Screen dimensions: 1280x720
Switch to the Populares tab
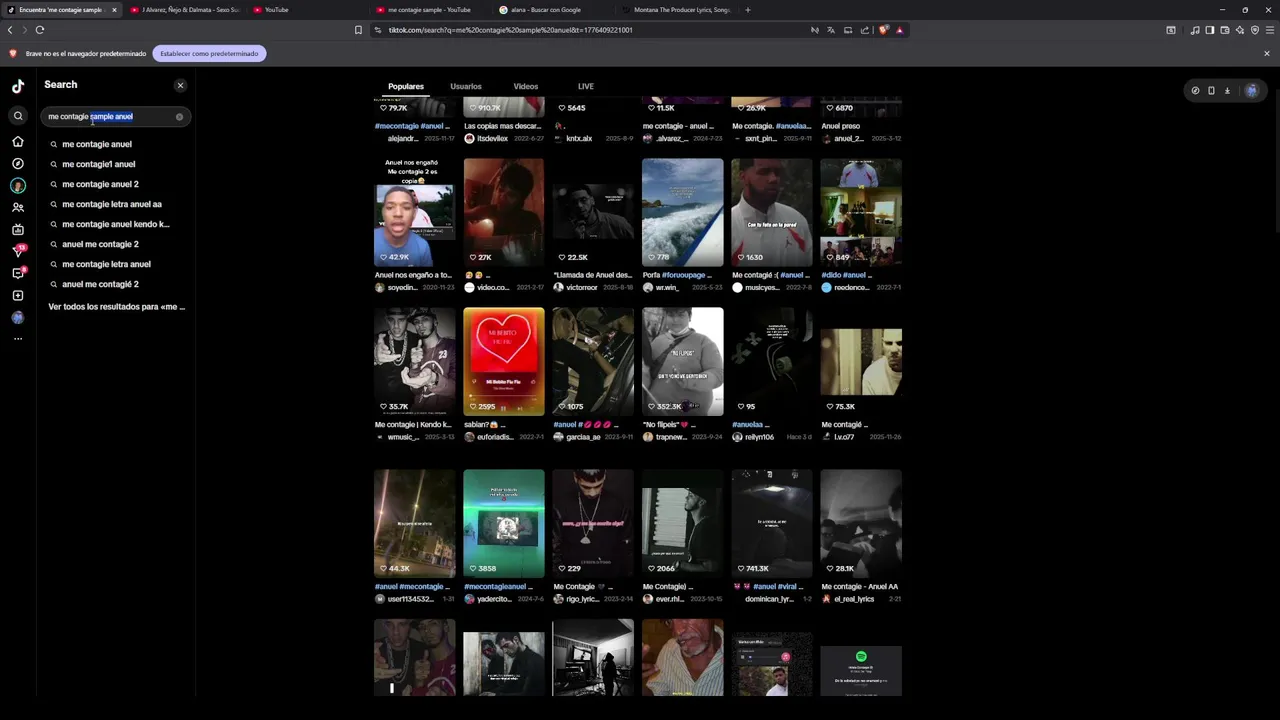tap(406, 87)
